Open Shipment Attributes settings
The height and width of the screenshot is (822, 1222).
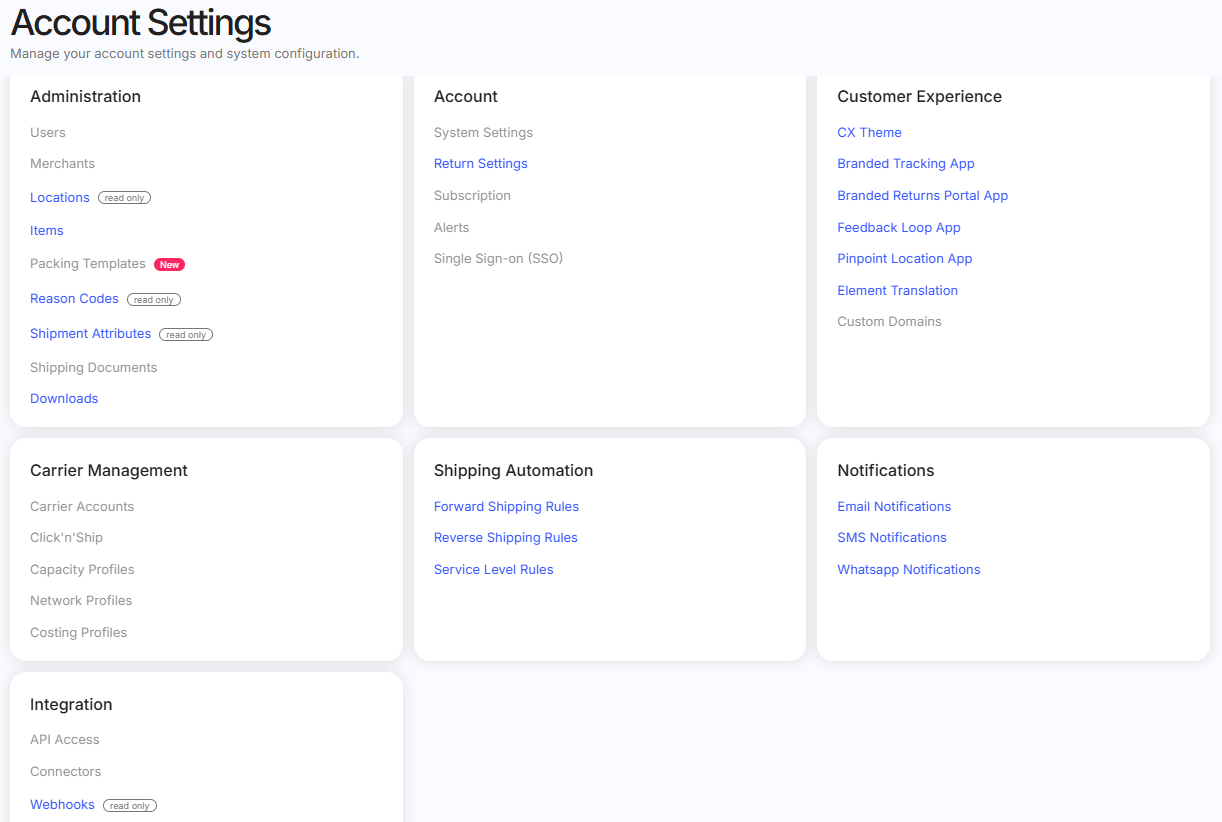[x=90, y=334]
